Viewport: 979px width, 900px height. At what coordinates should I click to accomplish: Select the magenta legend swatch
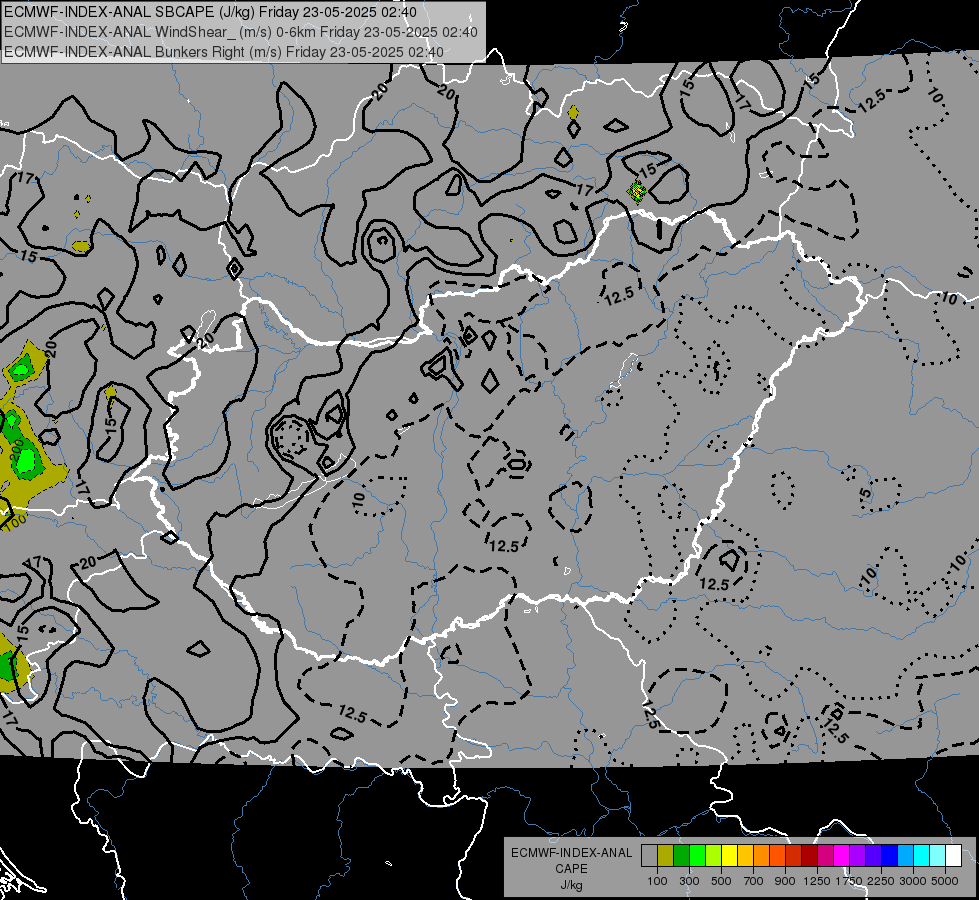(842, 855)
